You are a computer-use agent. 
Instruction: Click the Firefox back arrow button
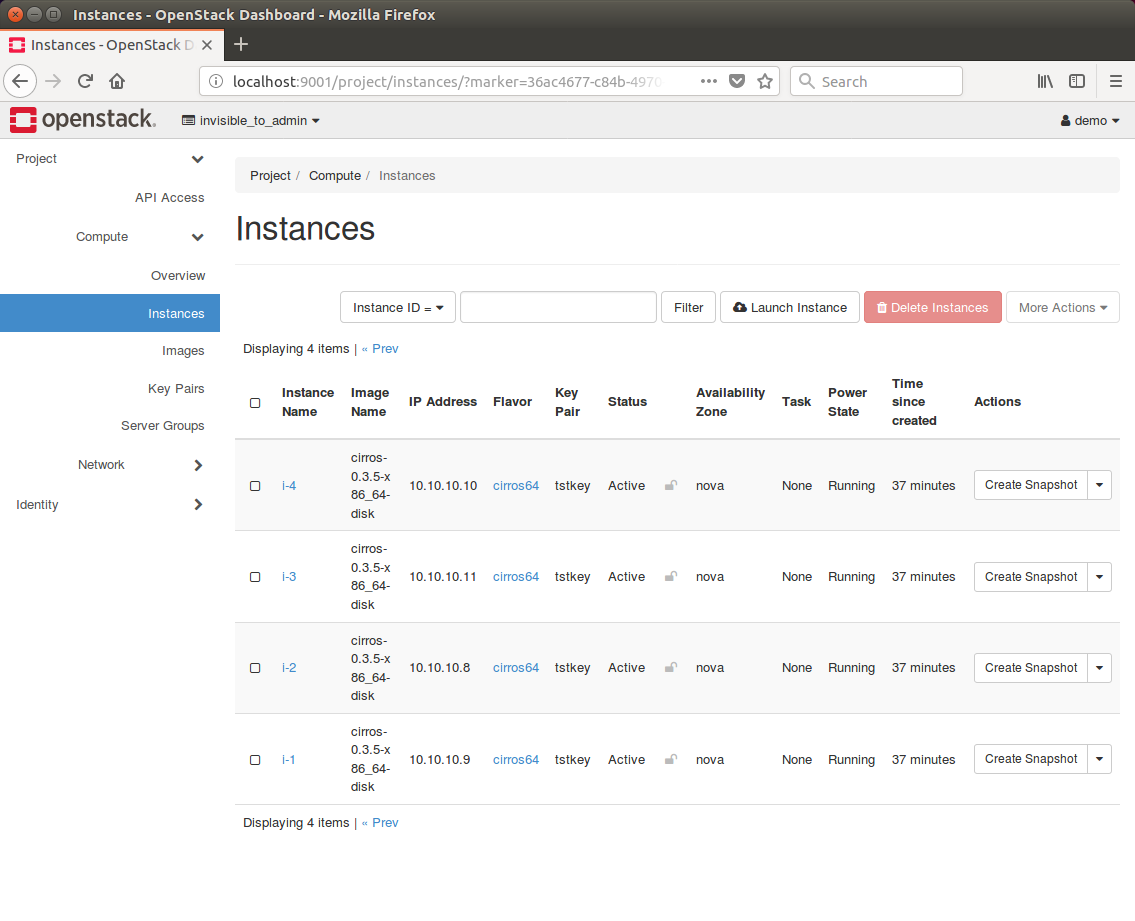point(20,81)
